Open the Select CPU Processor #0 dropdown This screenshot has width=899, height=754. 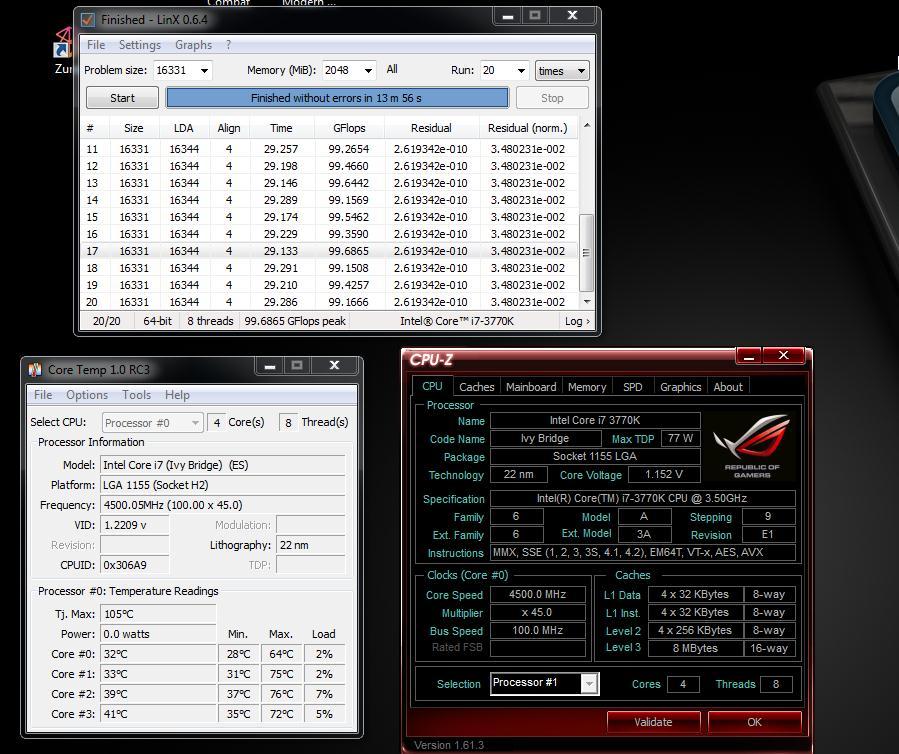click(x=153, y=423)
